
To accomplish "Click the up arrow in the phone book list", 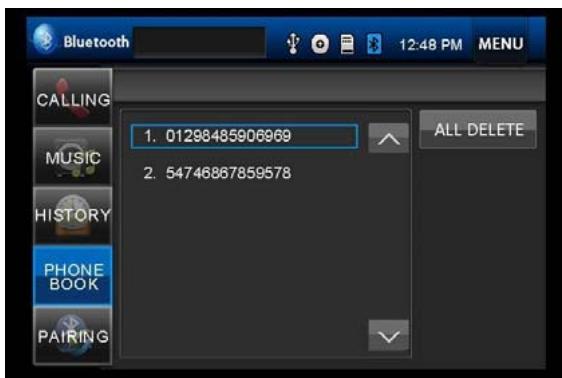I will [x=389, y=138].
